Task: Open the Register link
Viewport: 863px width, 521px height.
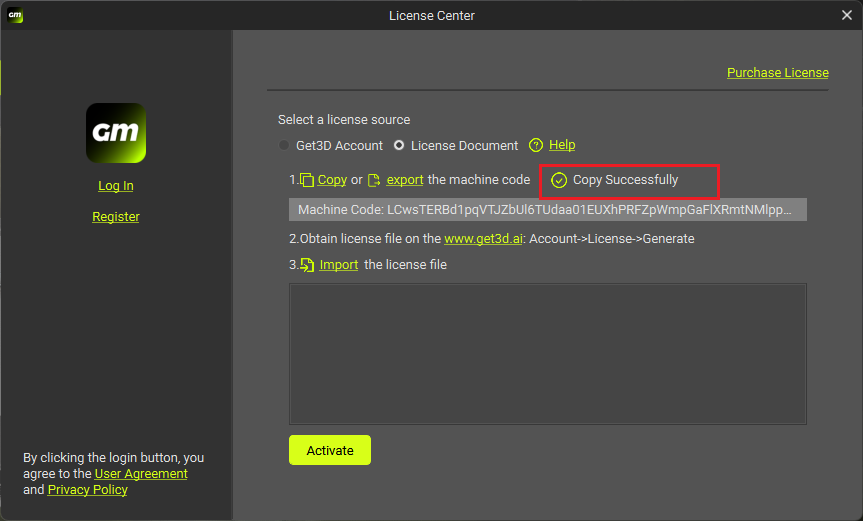Action: click(116, 217)
